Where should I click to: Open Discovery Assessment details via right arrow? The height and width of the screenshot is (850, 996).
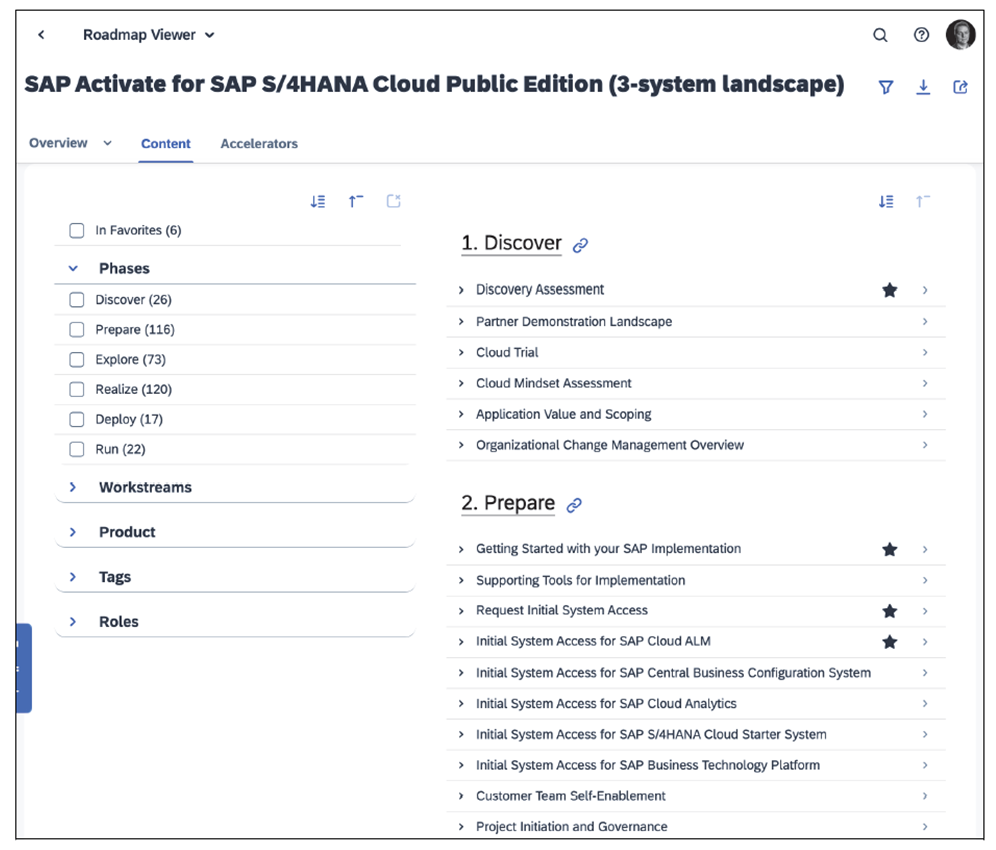tap(925, 290)
